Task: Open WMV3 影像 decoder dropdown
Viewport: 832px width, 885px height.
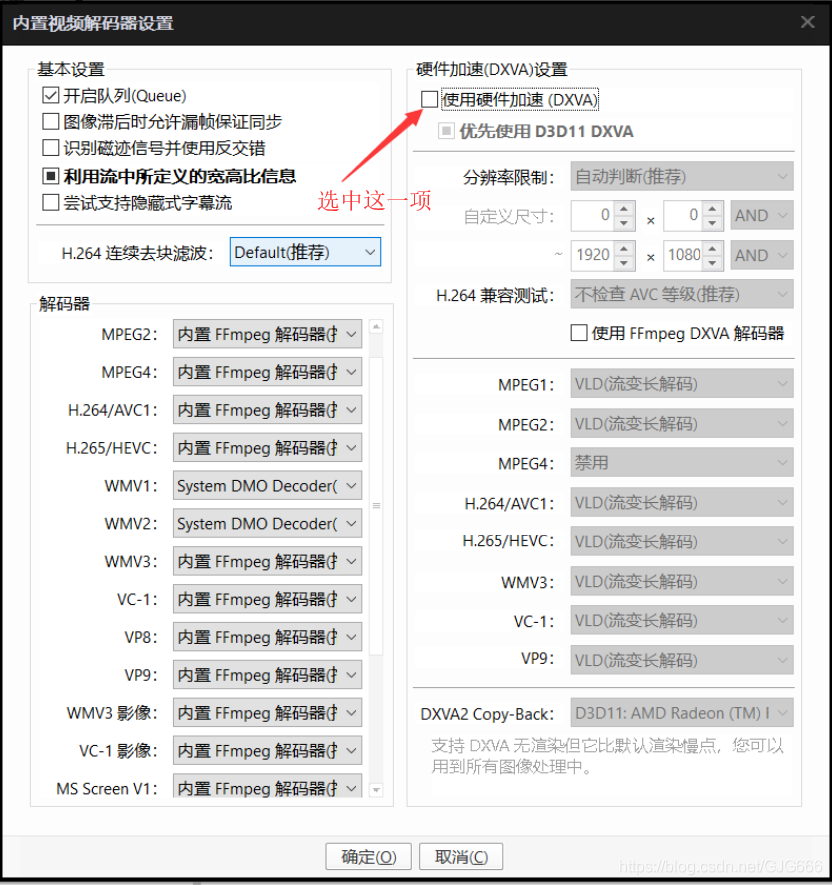Action: click(268, 712)
